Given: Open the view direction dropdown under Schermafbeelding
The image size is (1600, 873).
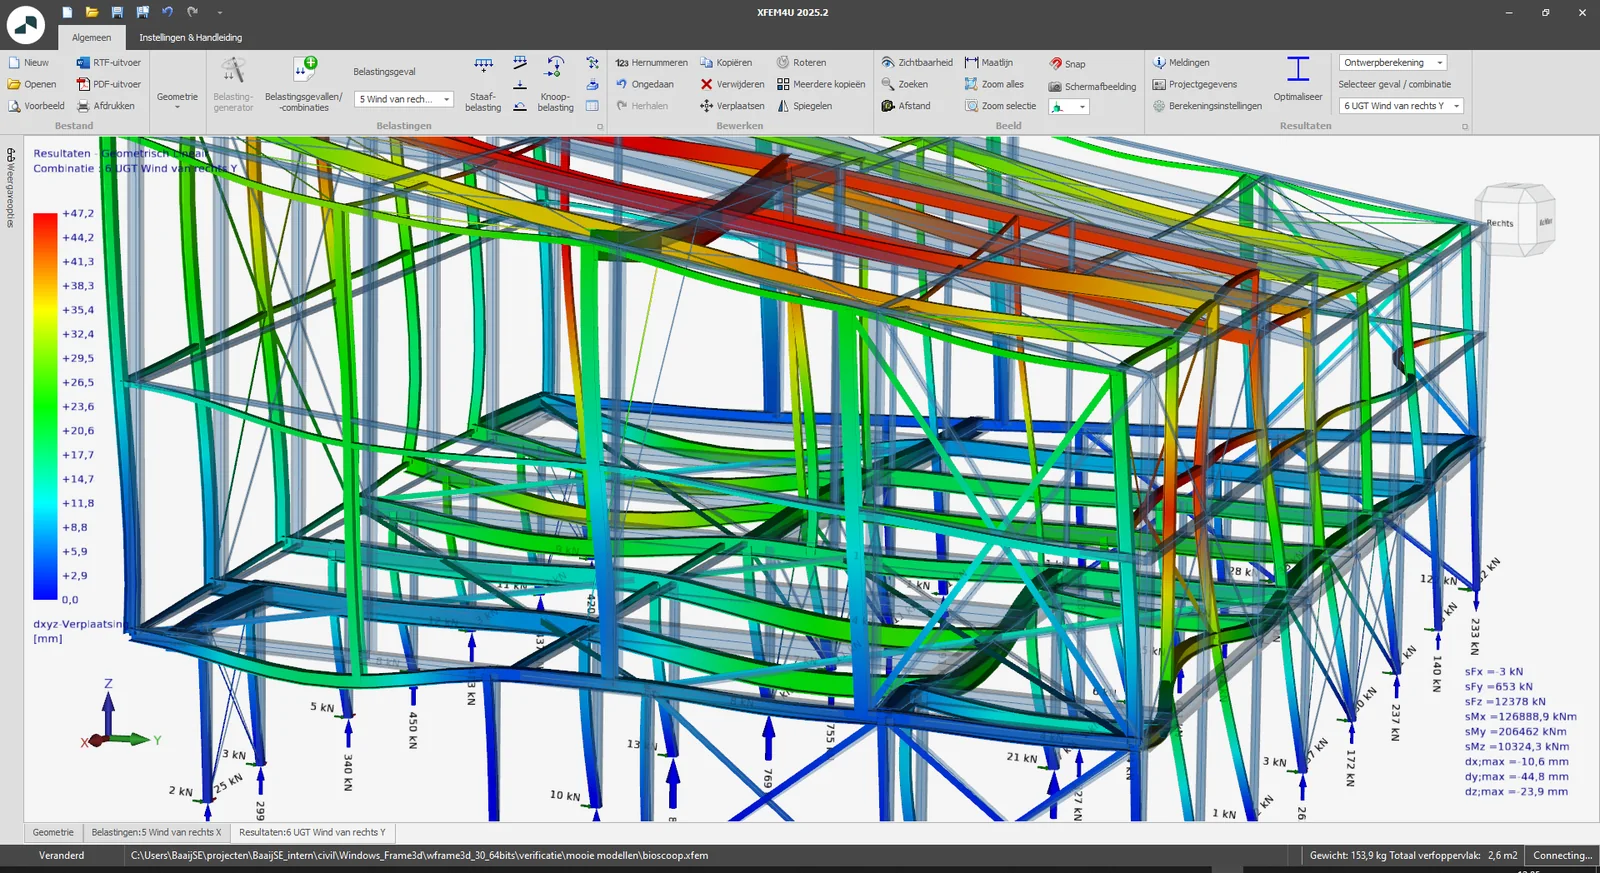Looking at the screenshot, I should click(1068, 107).
